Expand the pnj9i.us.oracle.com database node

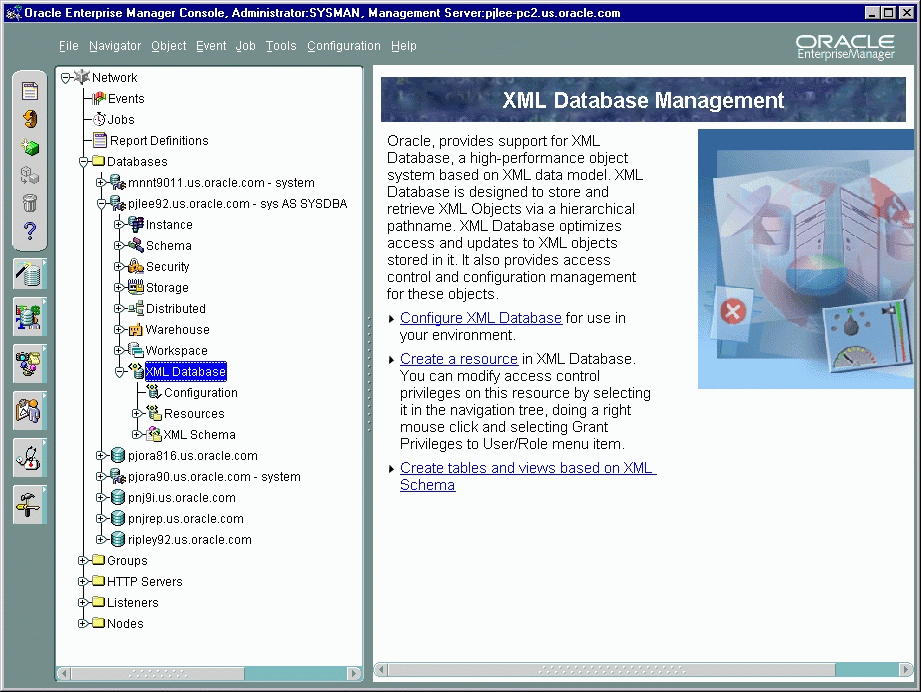(x=101, y=497)
